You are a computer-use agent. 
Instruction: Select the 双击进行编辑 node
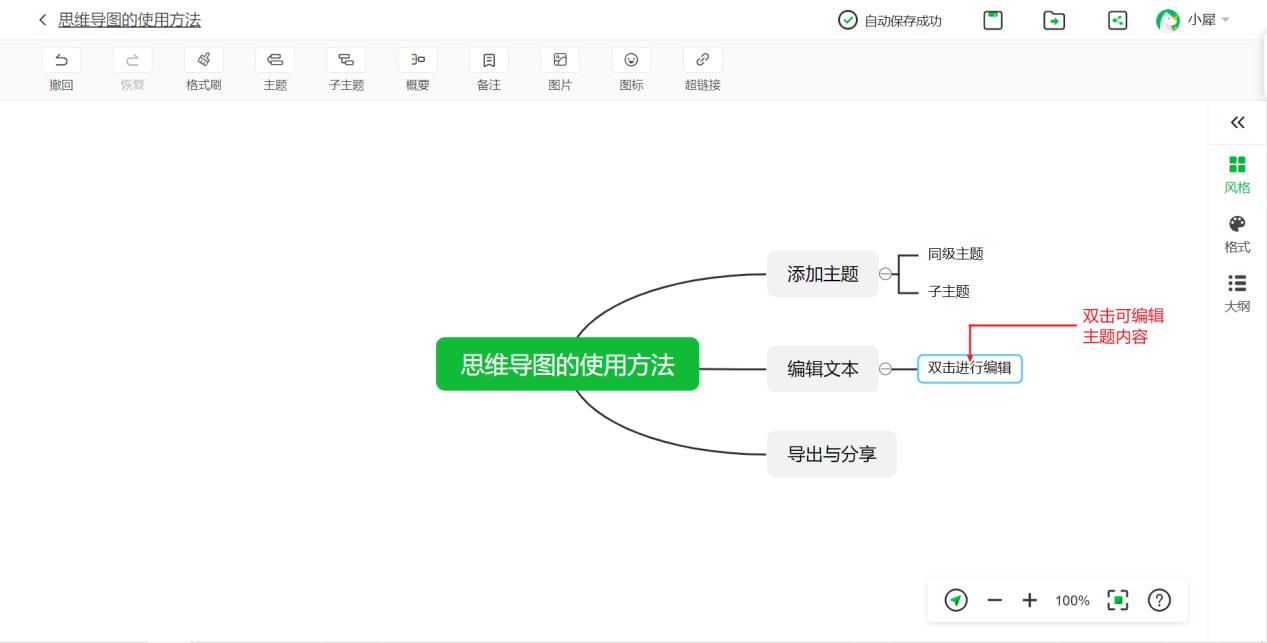969,368
